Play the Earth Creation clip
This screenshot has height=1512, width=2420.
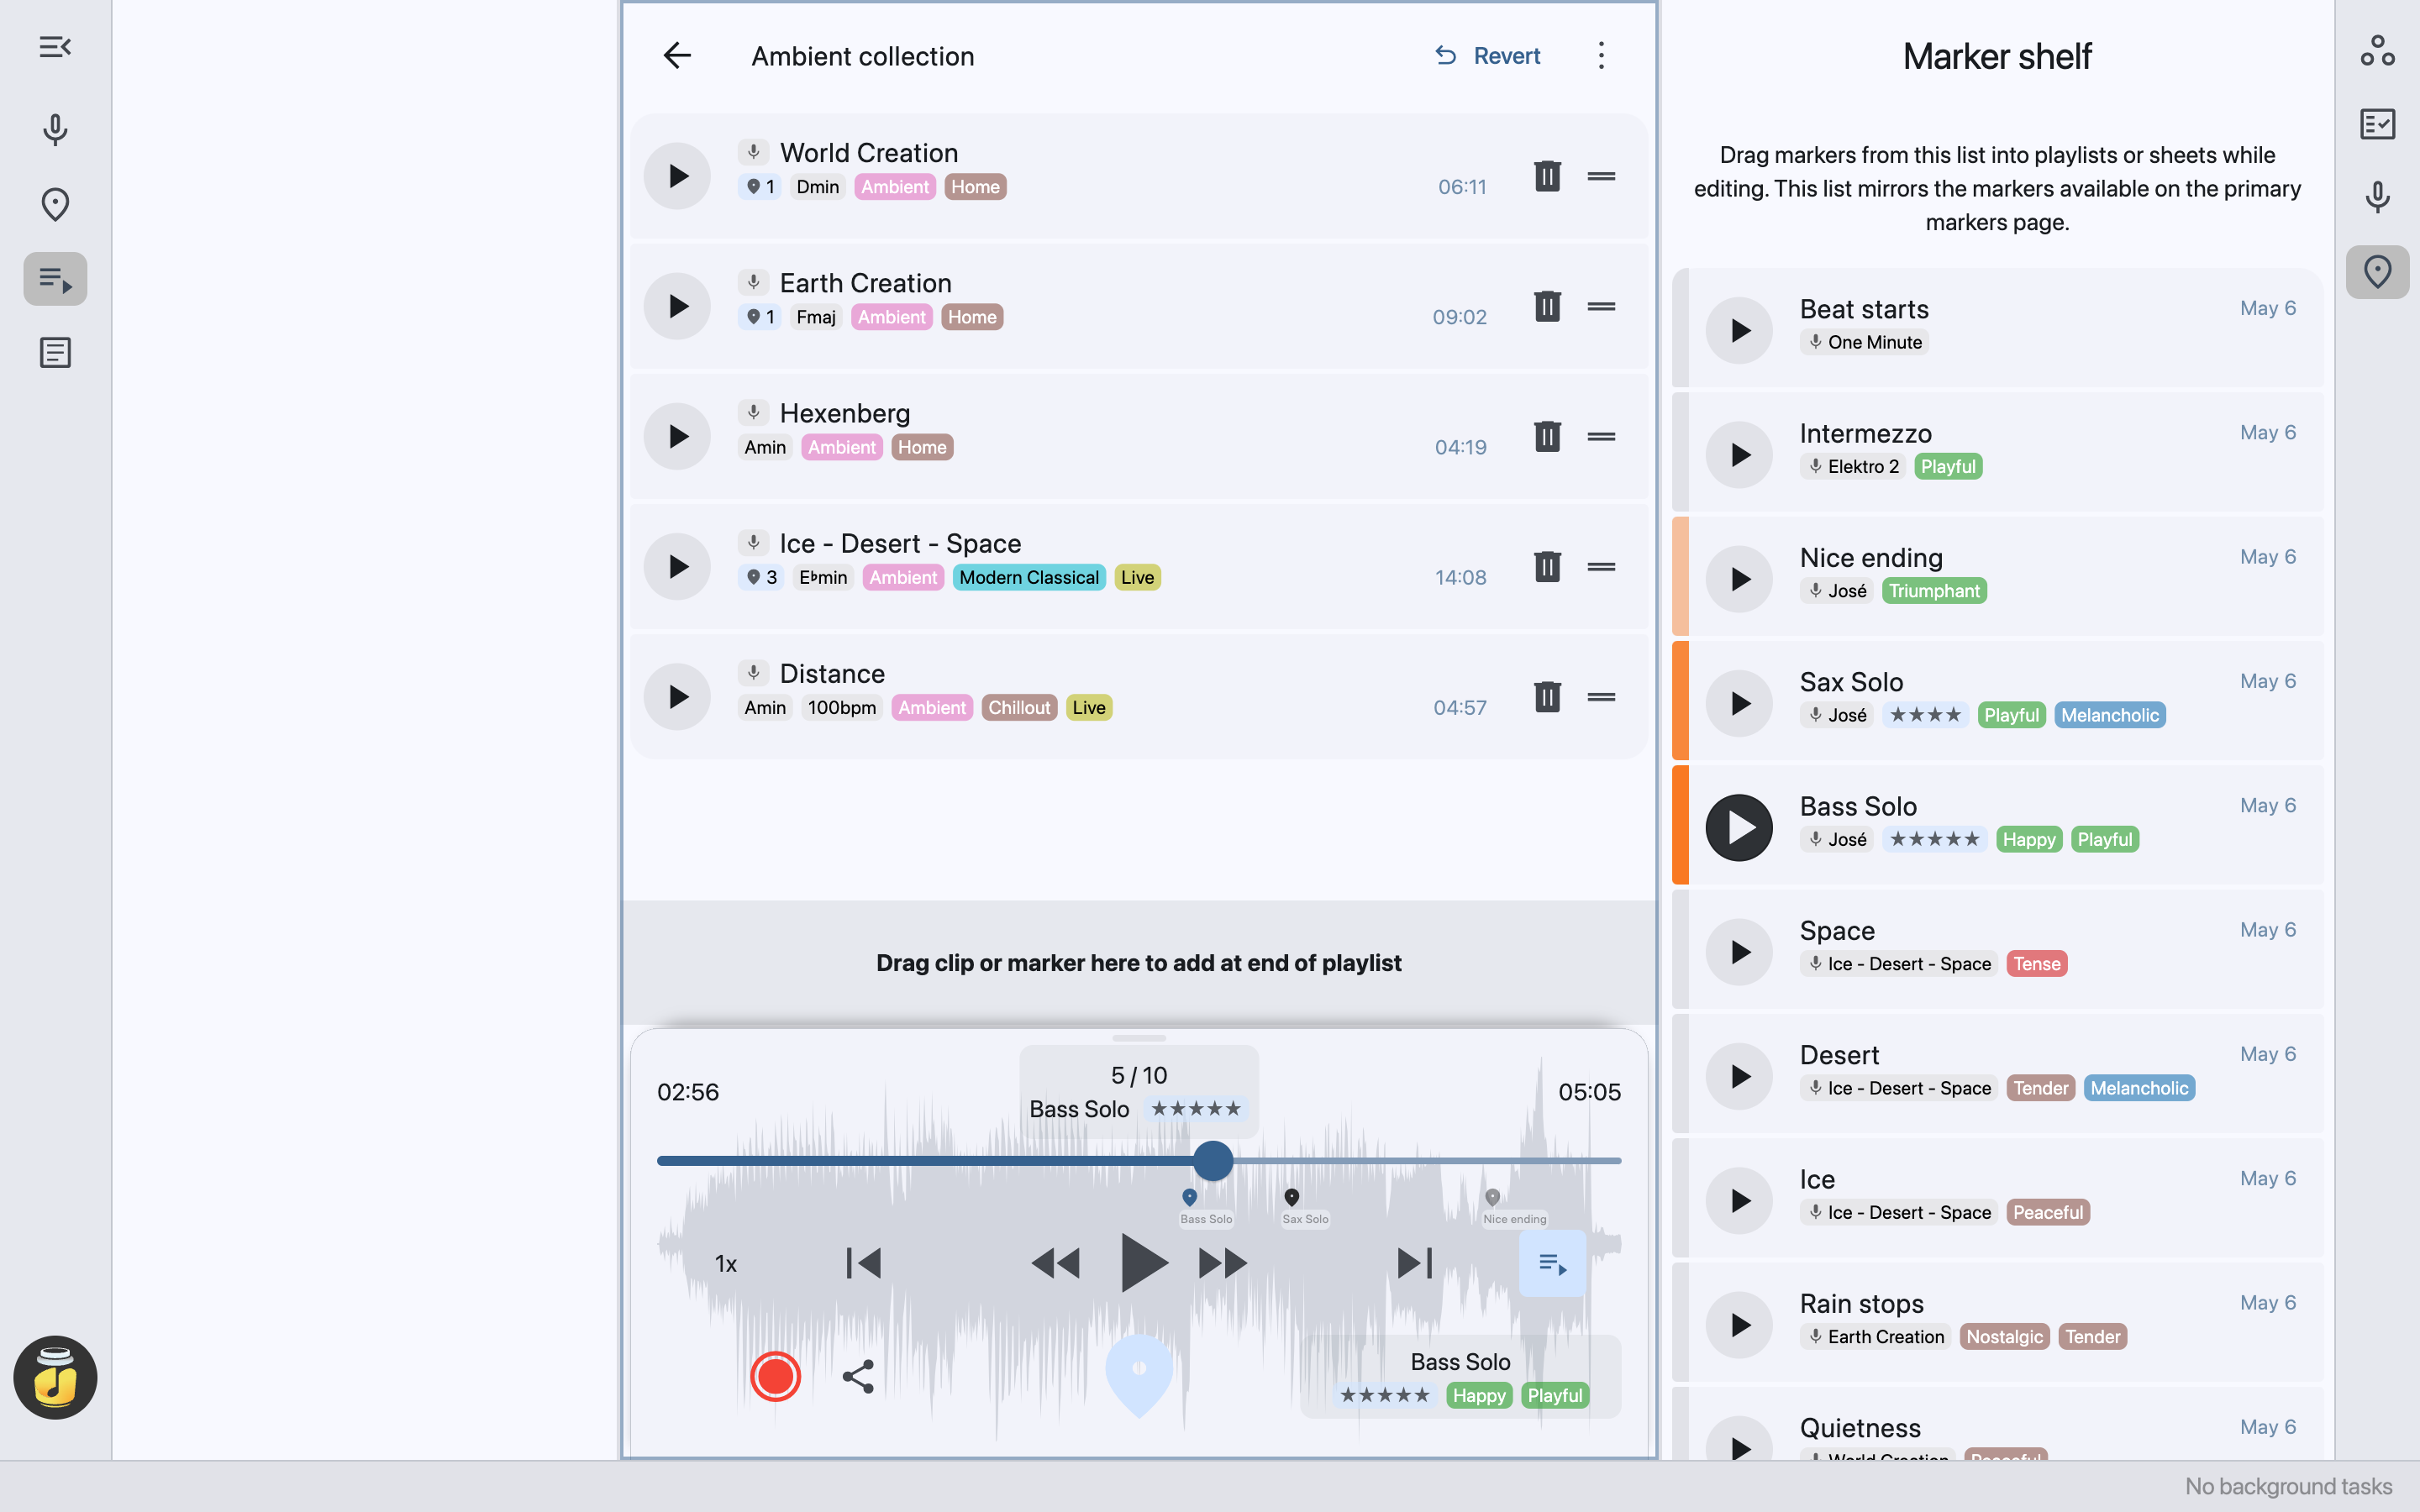(x=677, y=306)
